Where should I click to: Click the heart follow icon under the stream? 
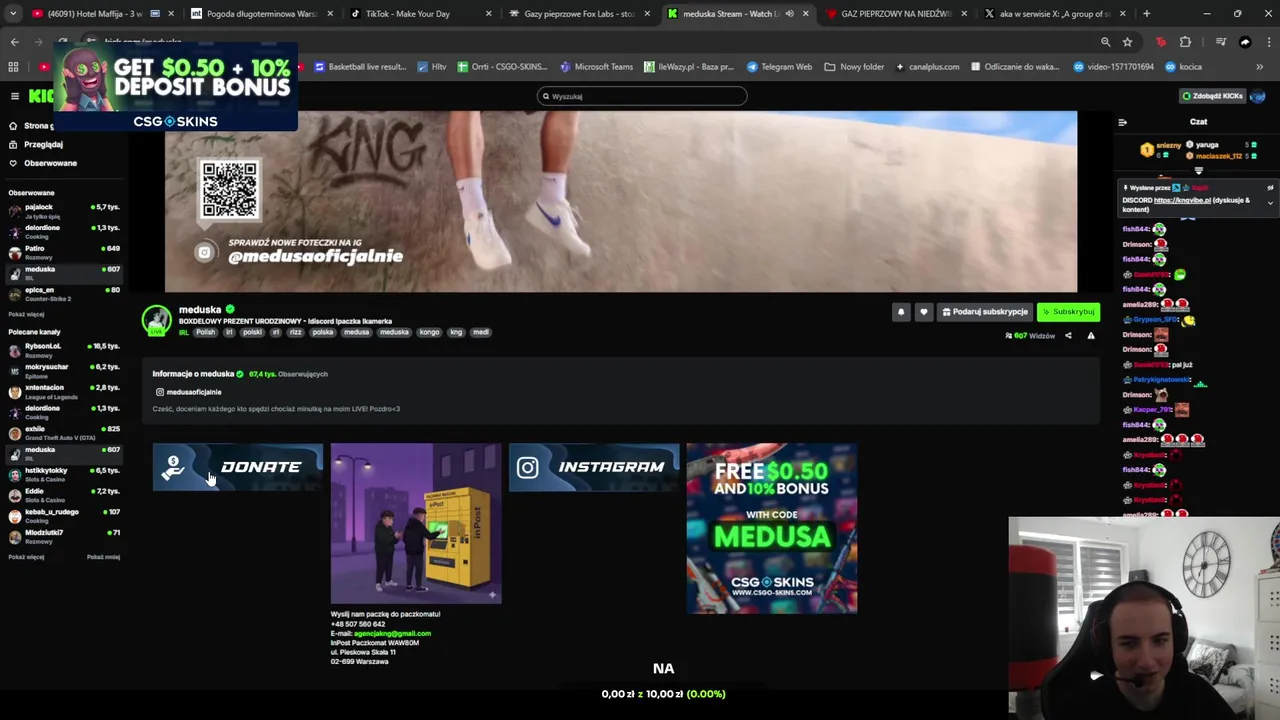[923, 312]
